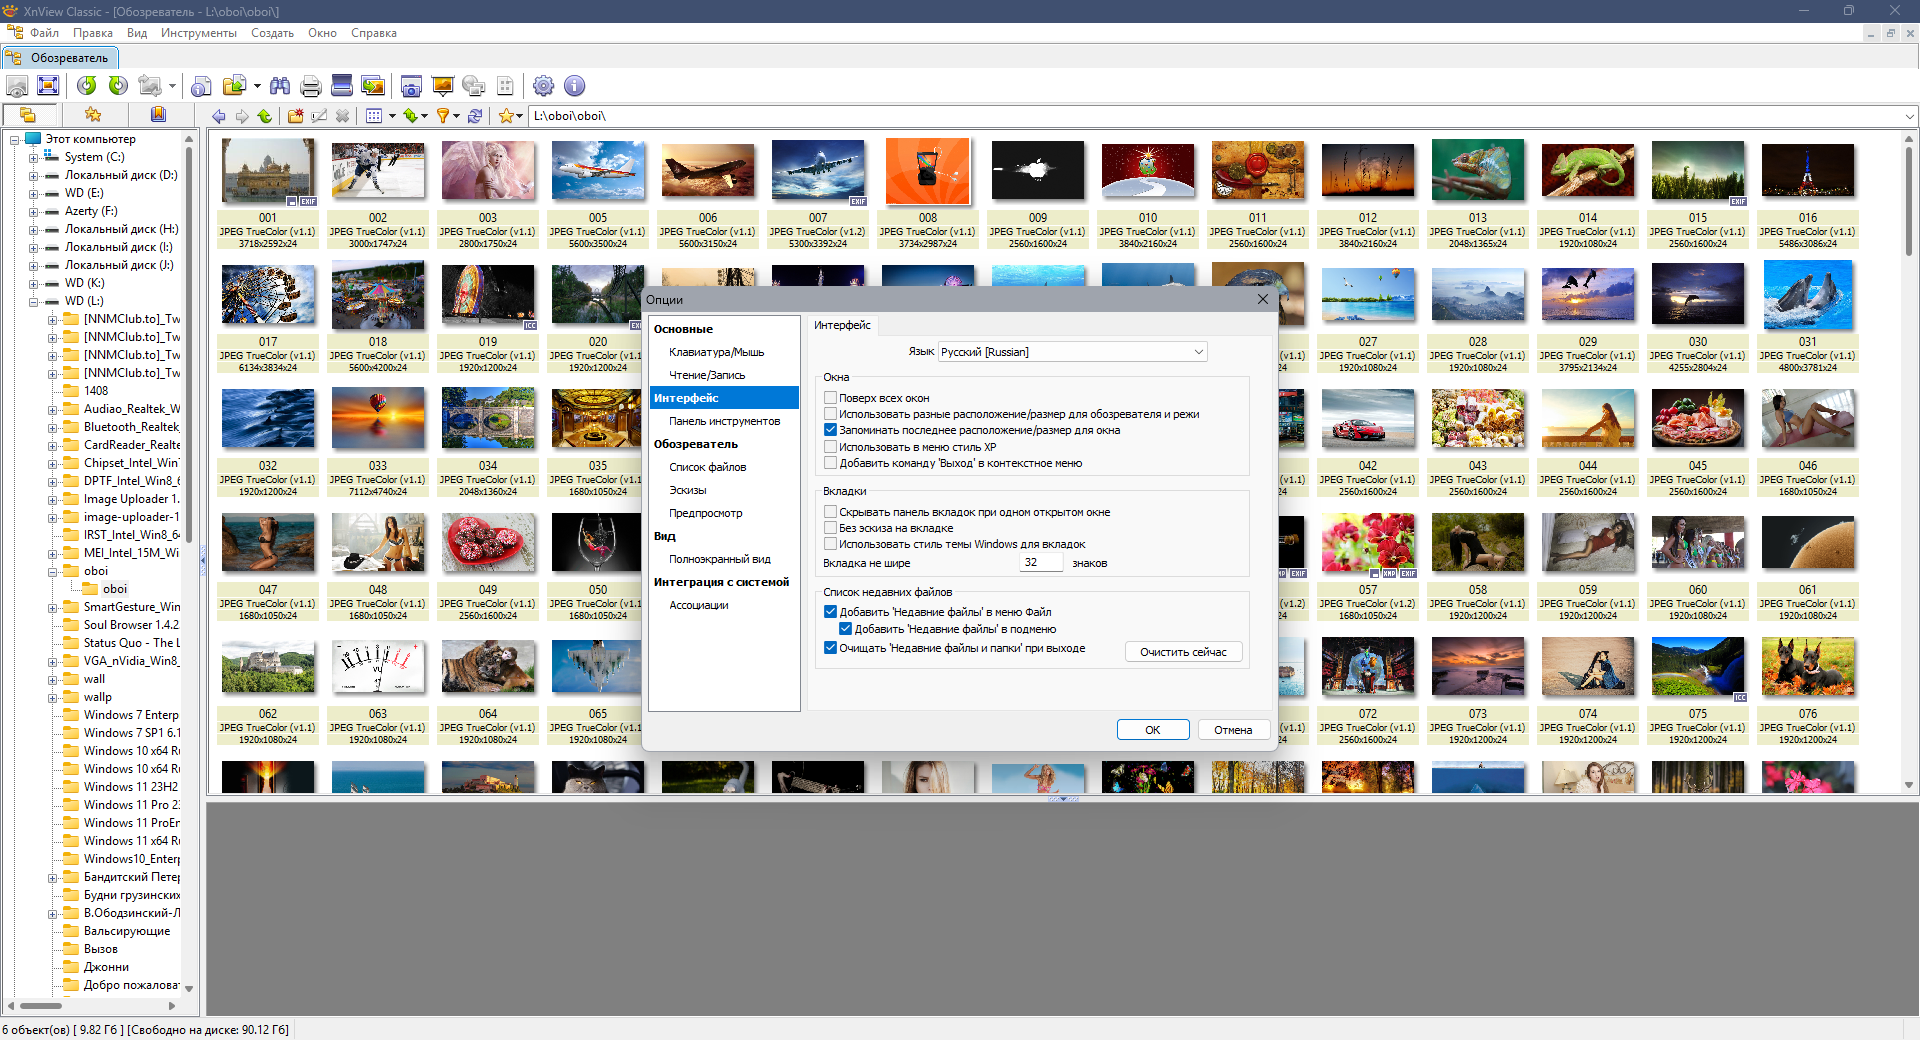Image resolution: width=1920 pixels, height=1040 pixels.
Task: Open the Инструменты menu
Action: point(198,33)
